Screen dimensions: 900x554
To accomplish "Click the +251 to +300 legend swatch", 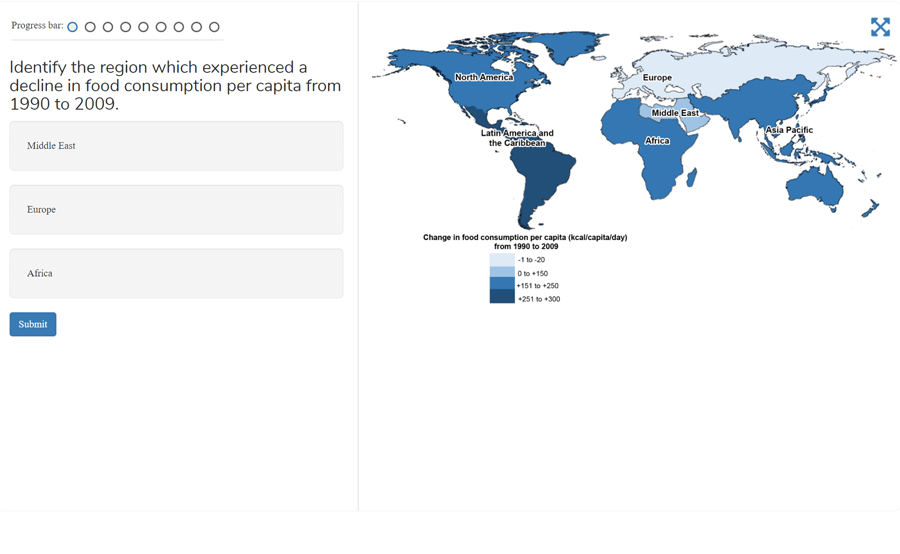I will click(x=502, y=298).
